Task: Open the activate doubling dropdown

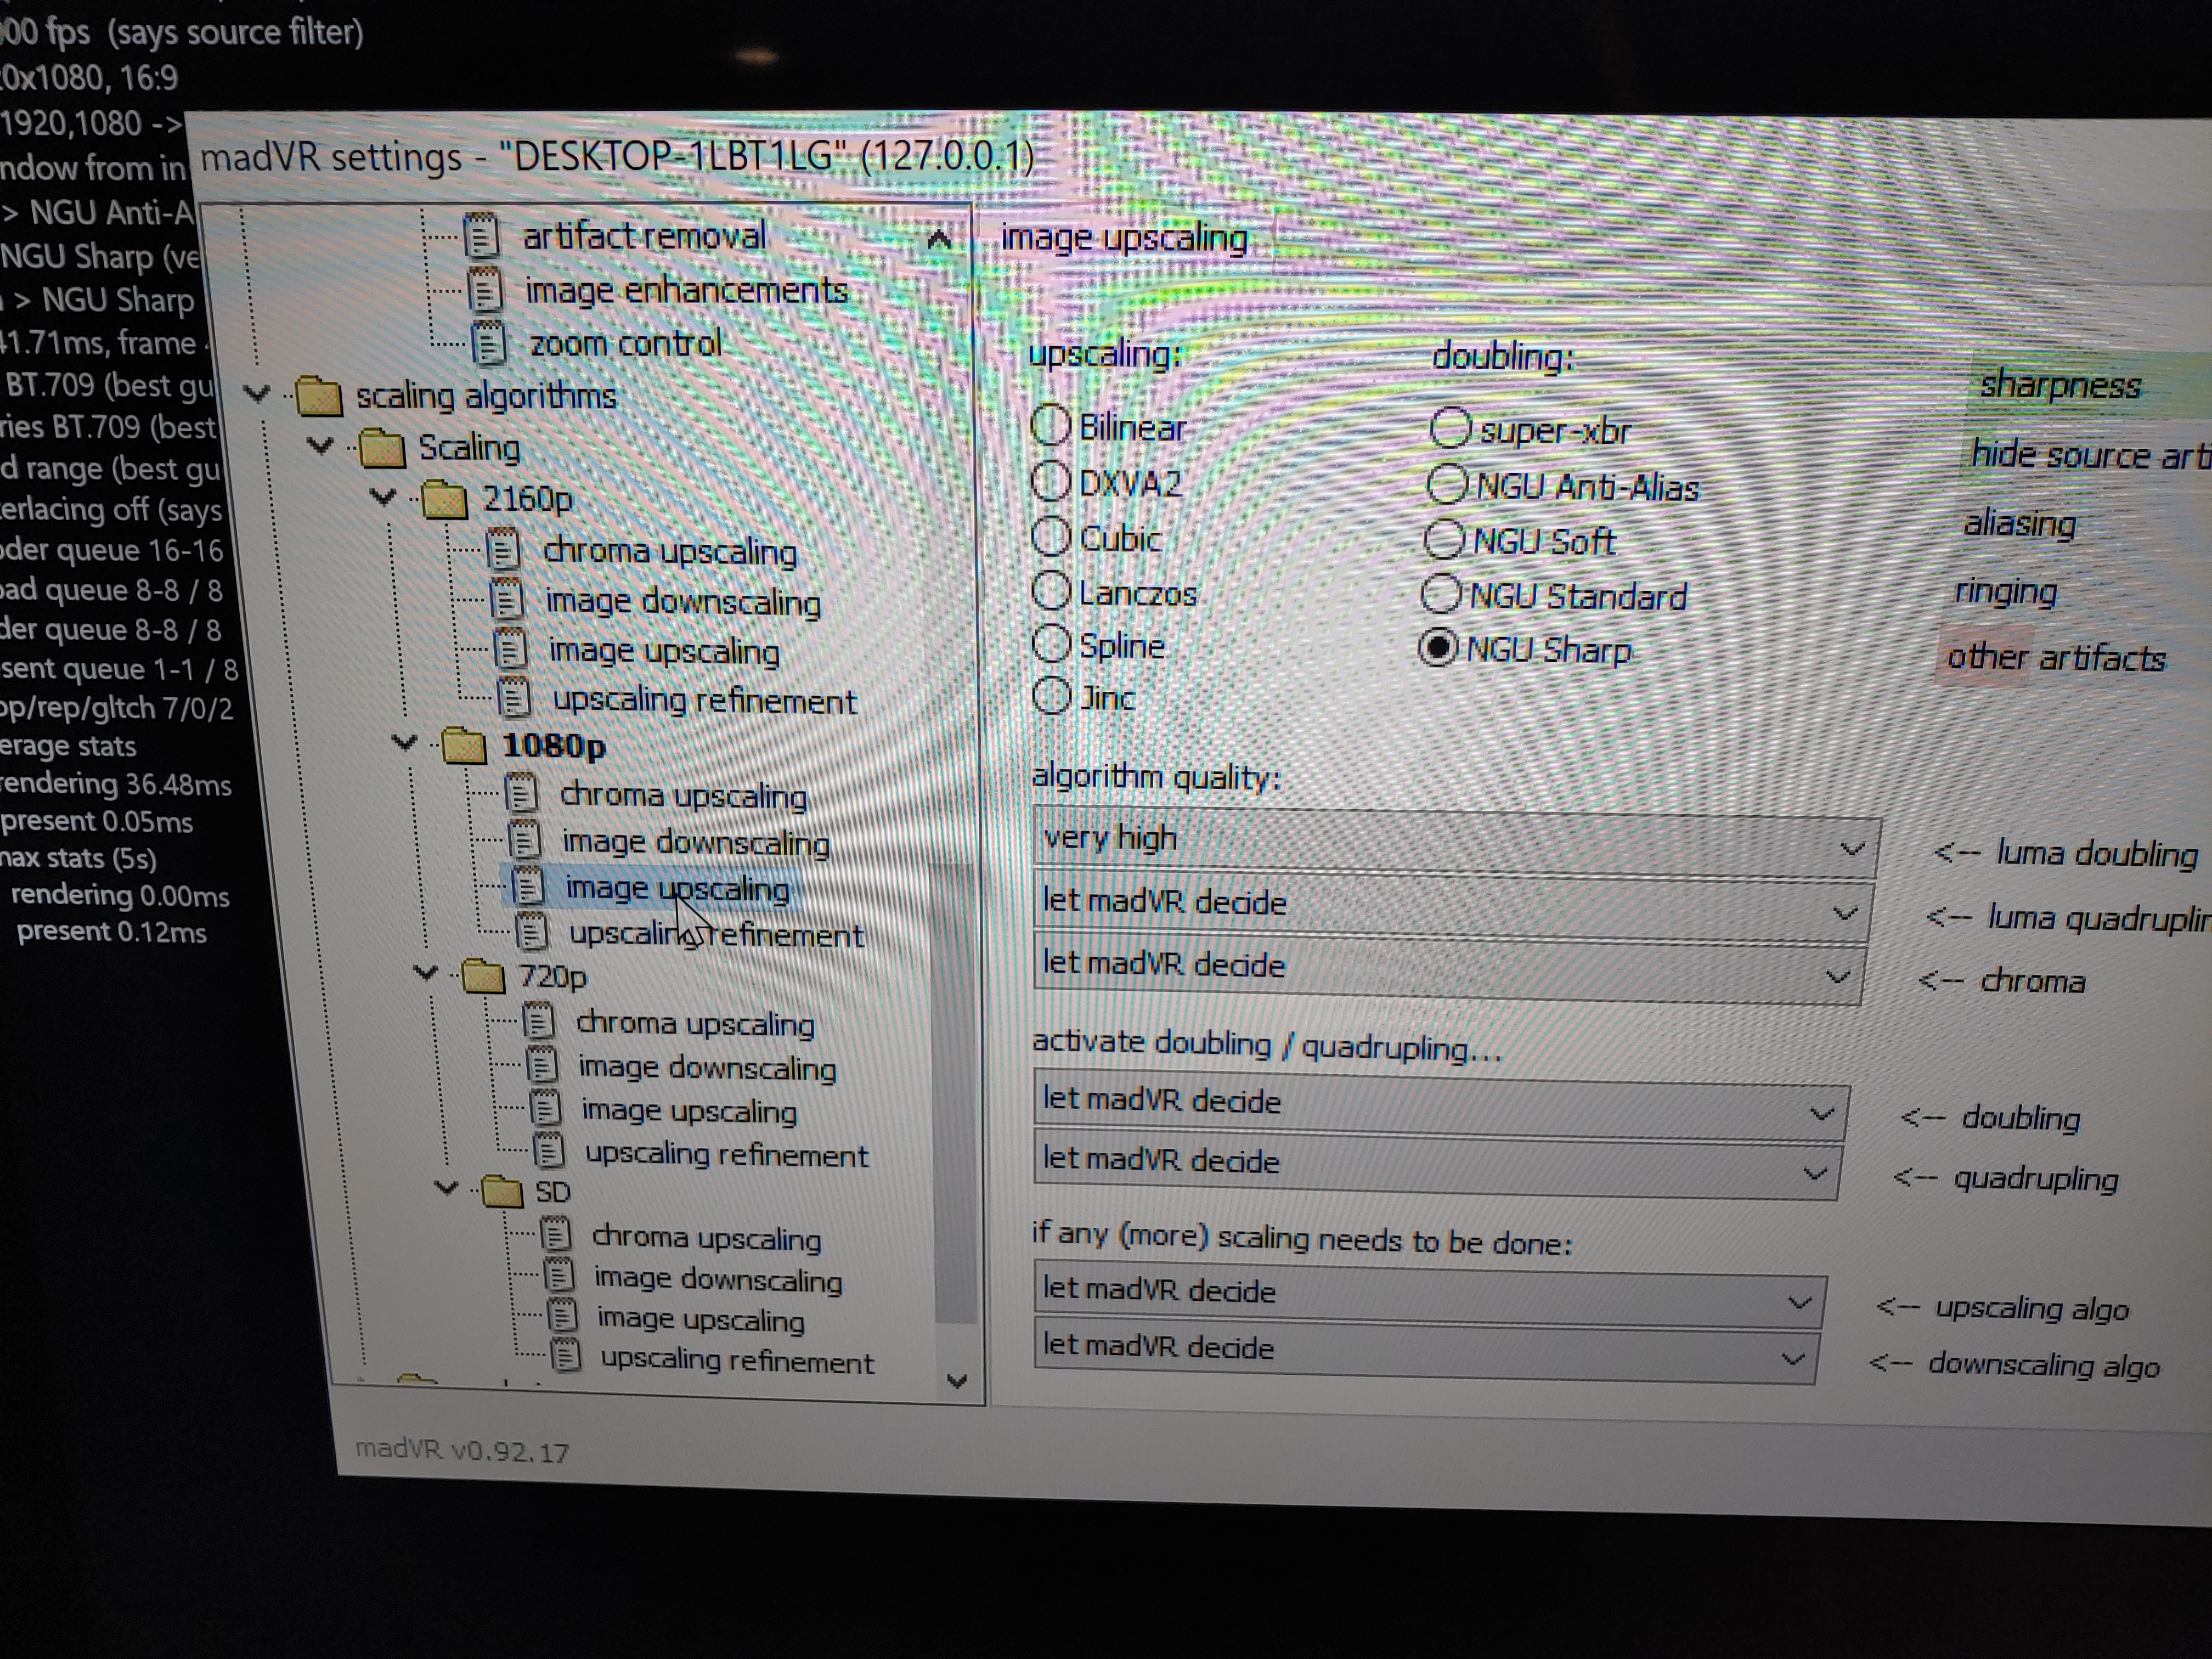Action: click(1441, 1106)
